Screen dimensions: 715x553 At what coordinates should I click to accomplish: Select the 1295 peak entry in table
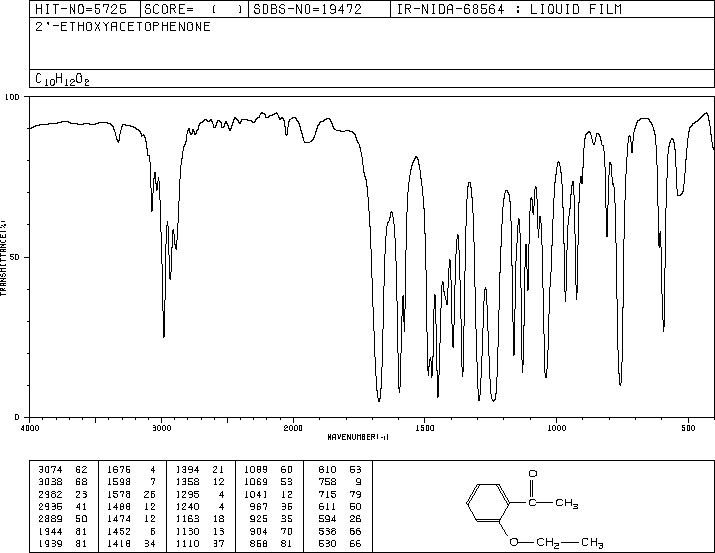(200, 494)
